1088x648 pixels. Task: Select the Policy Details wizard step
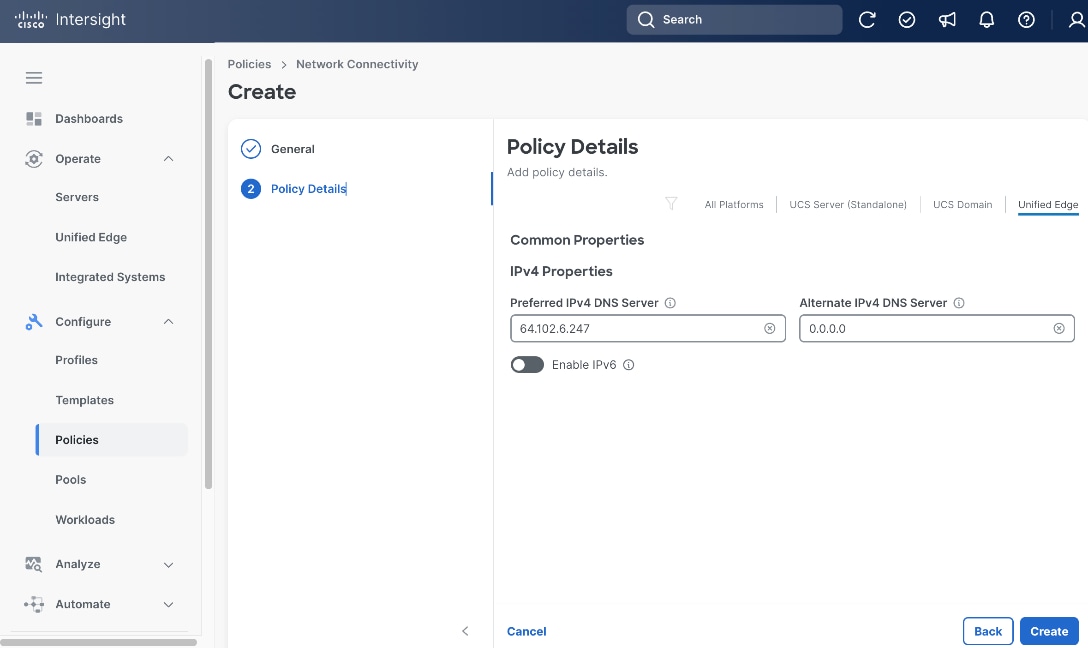click(309, 189)
